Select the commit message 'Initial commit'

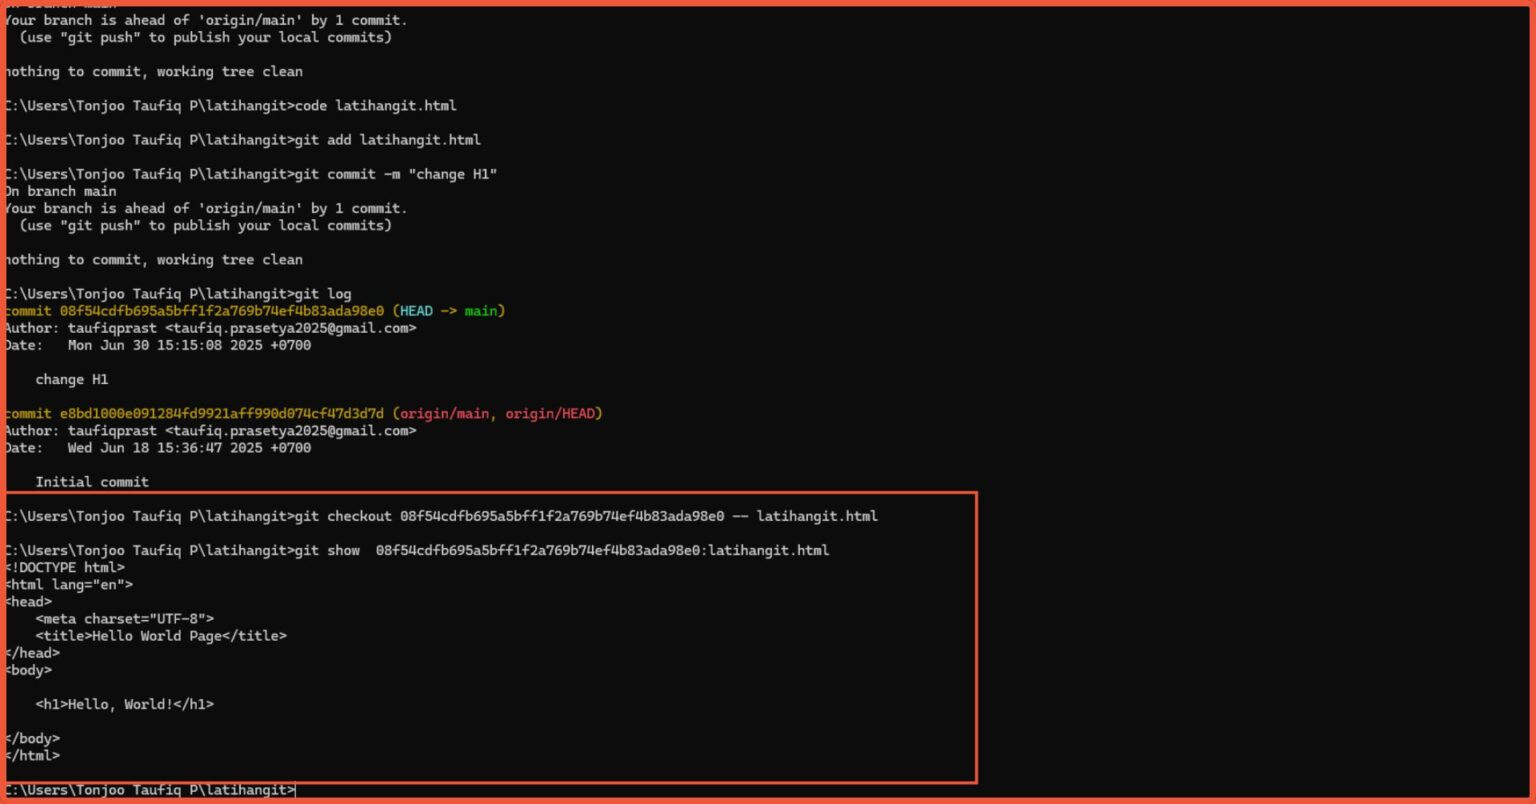click(92, 481)
